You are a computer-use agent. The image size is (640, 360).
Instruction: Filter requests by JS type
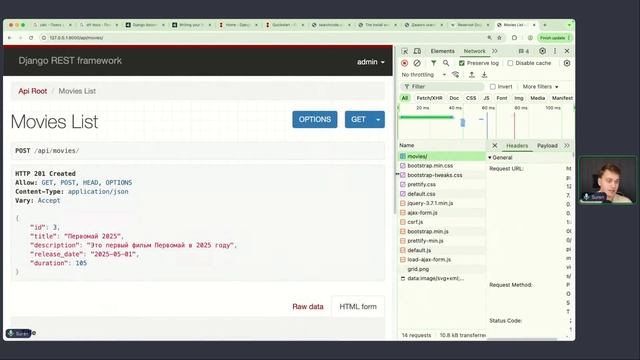click(486, 98)
